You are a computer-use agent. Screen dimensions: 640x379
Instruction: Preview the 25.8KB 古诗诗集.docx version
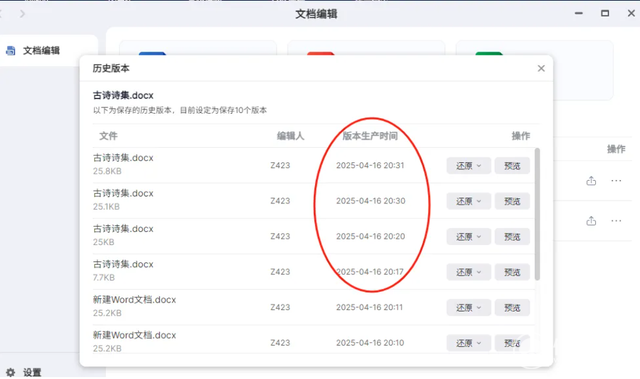512,166
